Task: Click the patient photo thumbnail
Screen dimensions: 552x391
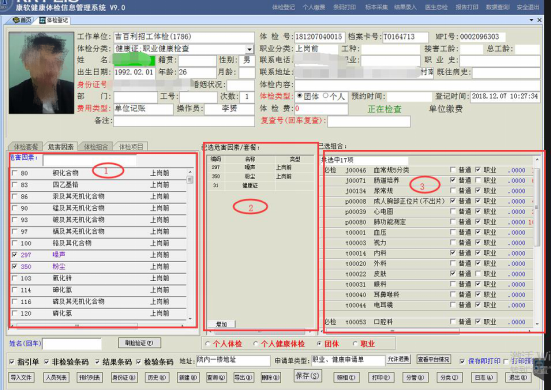Action: coord(42,73)
